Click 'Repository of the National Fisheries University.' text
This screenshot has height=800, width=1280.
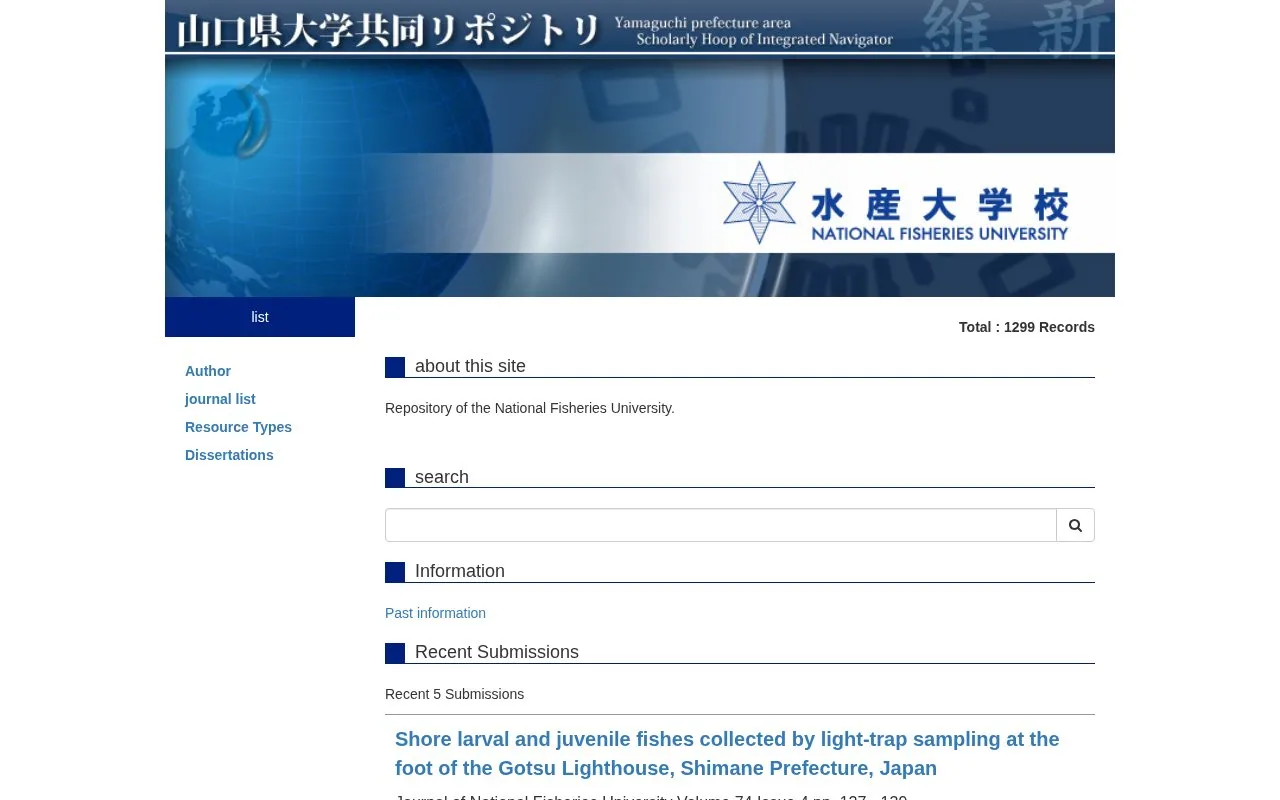tap(530, 408)
